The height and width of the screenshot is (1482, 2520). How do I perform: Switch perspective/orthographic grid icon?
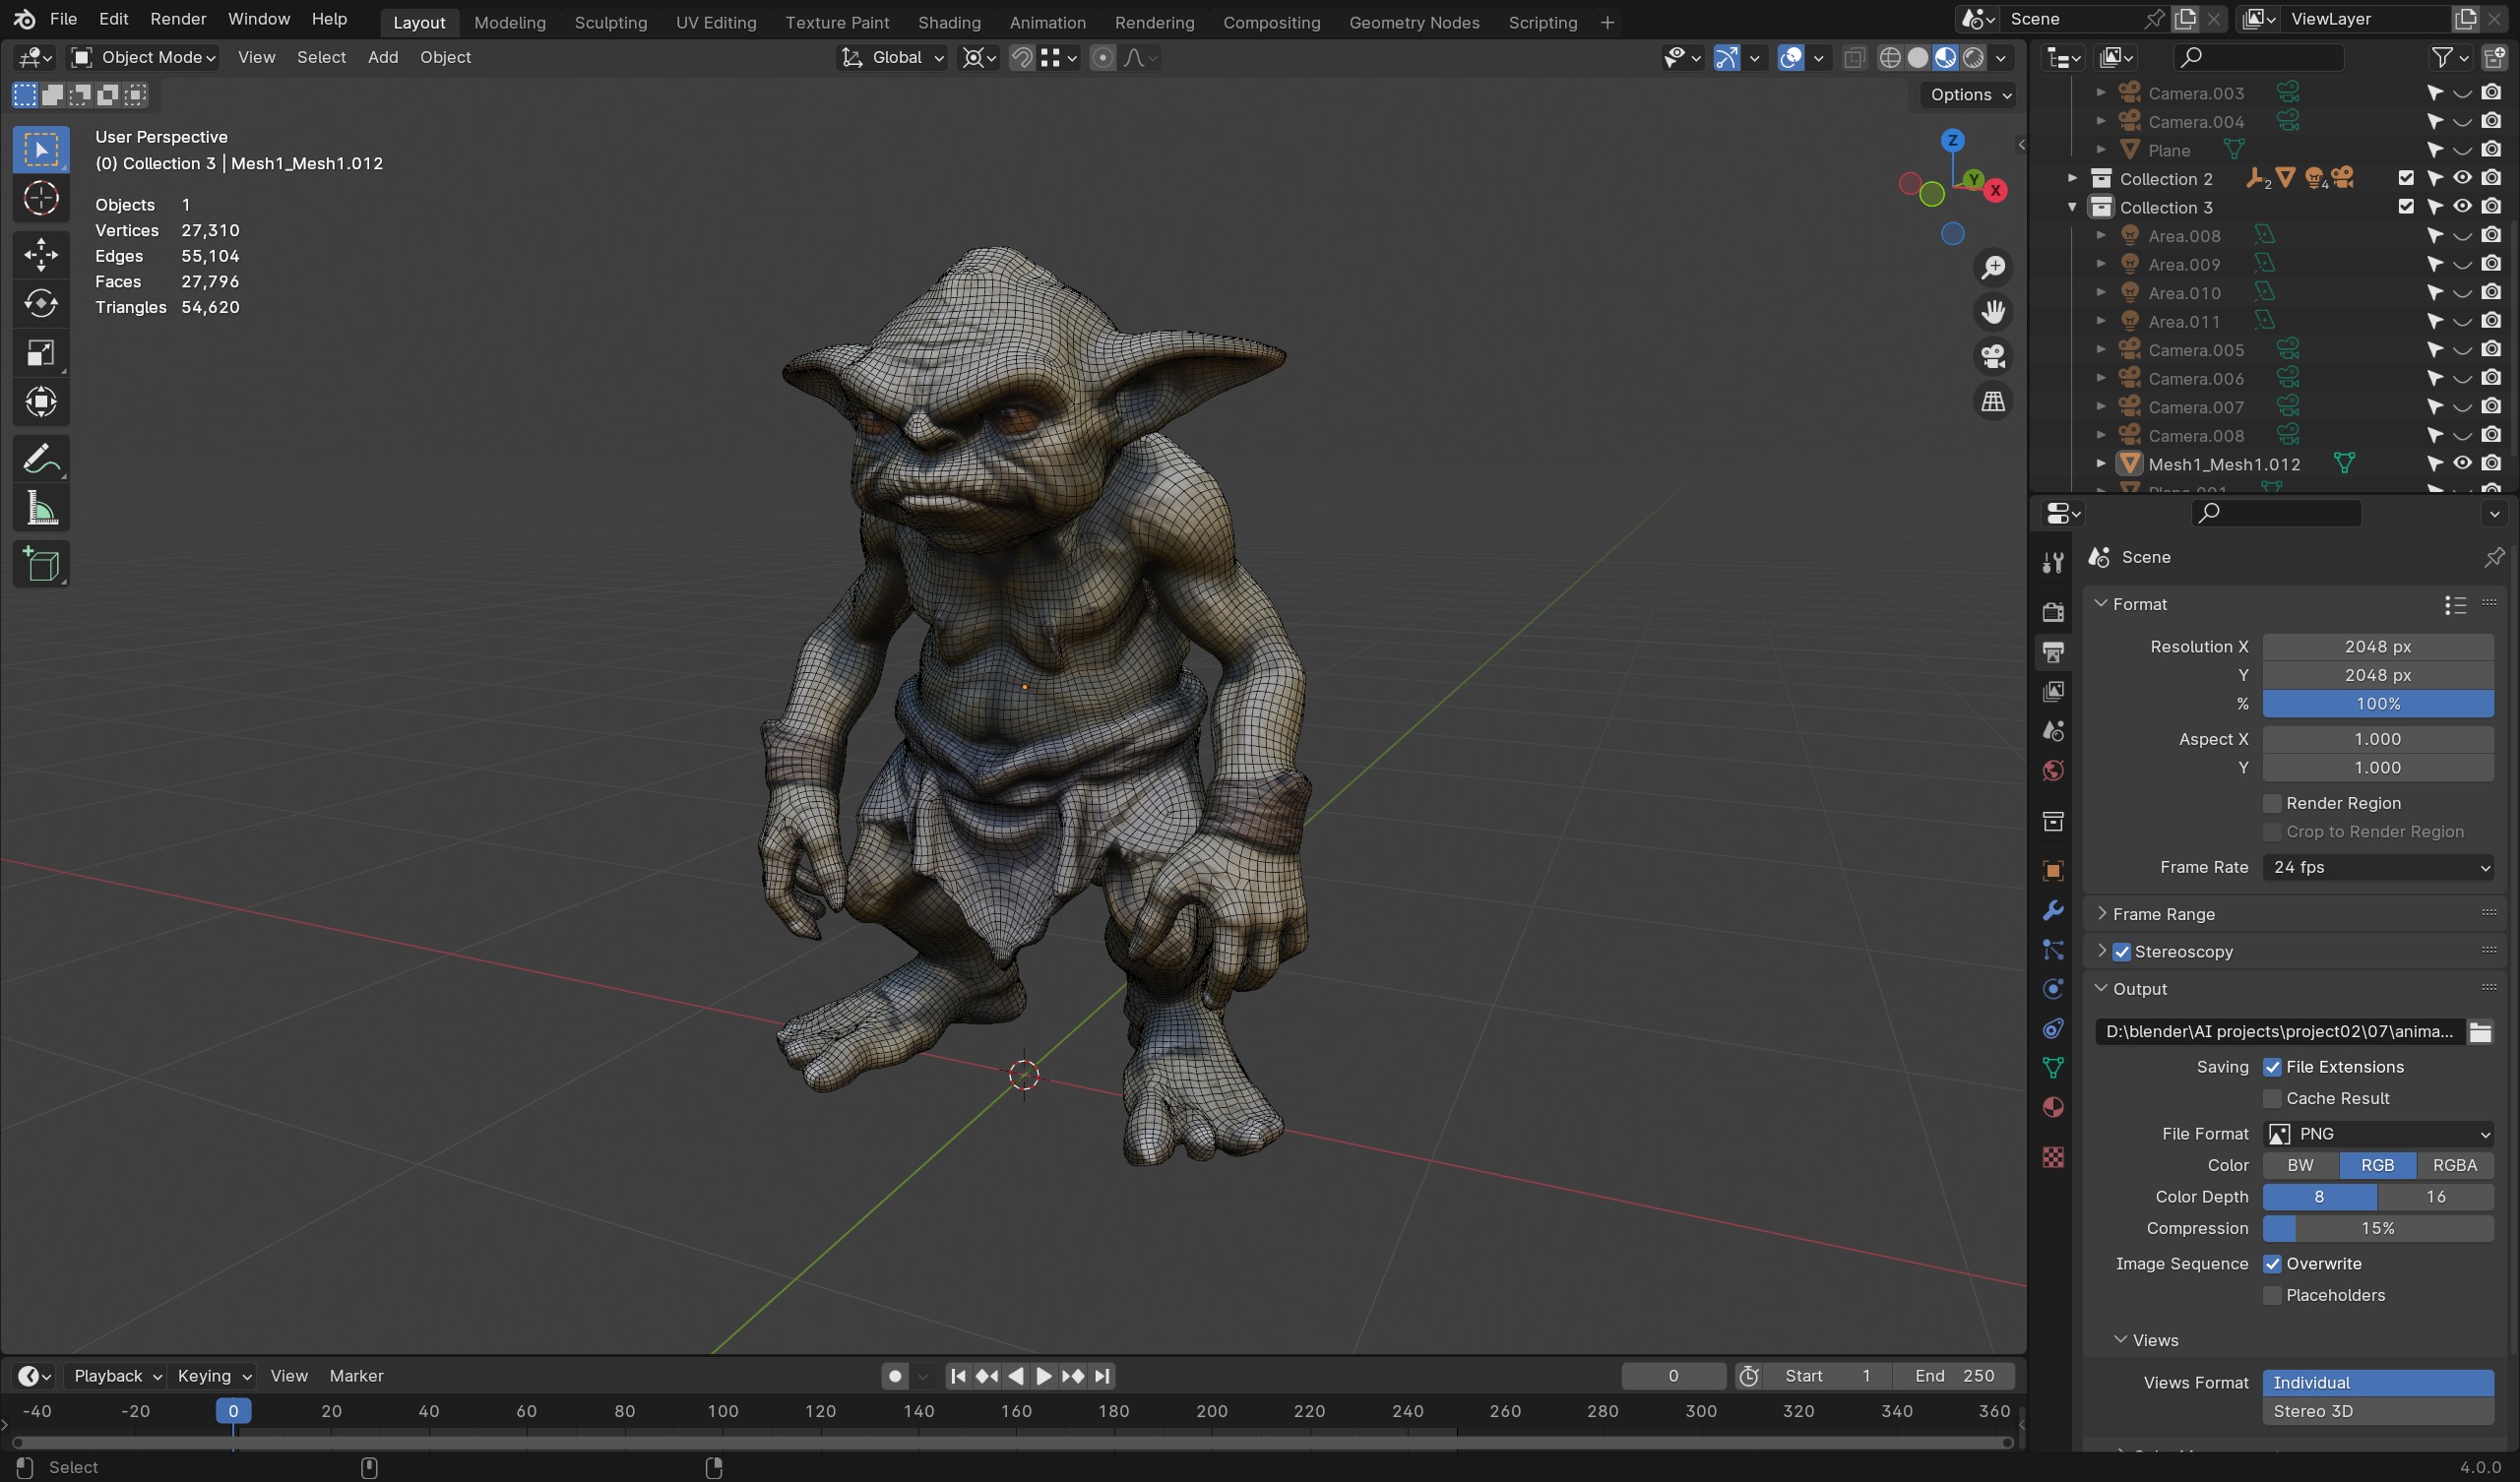click(1993, 402)
